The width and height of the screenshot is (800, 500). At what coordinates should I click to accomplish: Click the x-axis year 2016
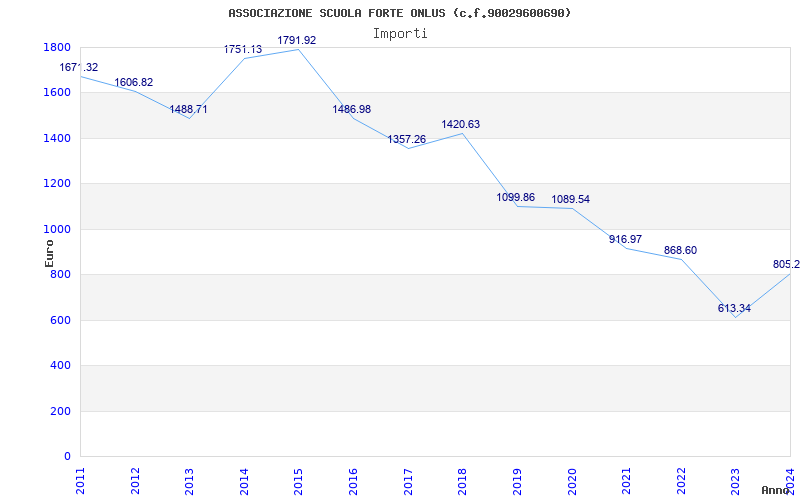tap(353, 481)
